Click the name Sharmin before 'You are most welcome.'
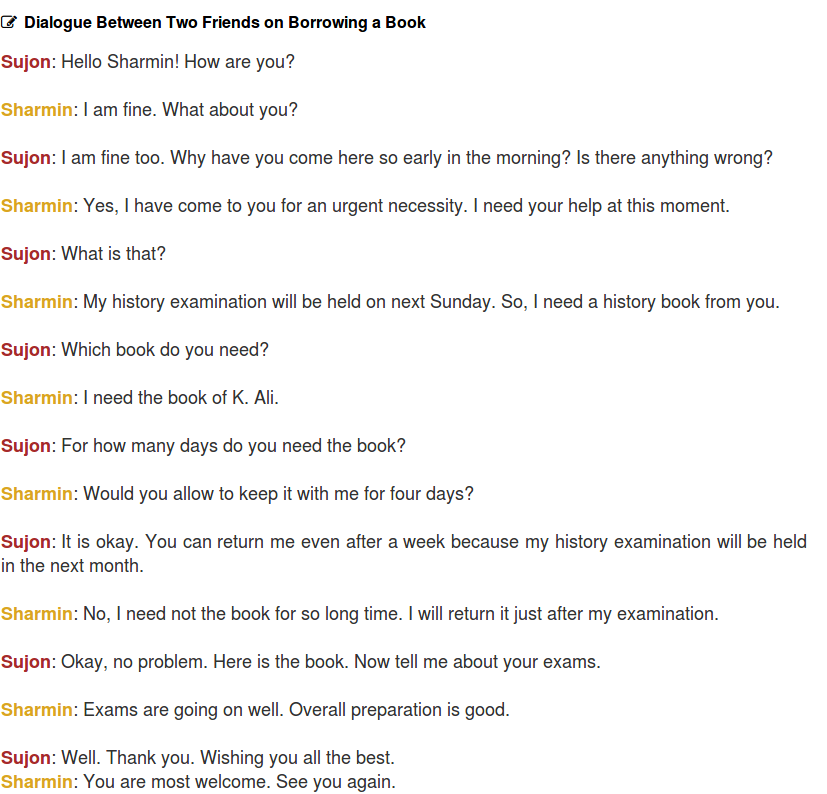Image resolution: width=827 pixels, height=794 pixels. tap(36, 782)
